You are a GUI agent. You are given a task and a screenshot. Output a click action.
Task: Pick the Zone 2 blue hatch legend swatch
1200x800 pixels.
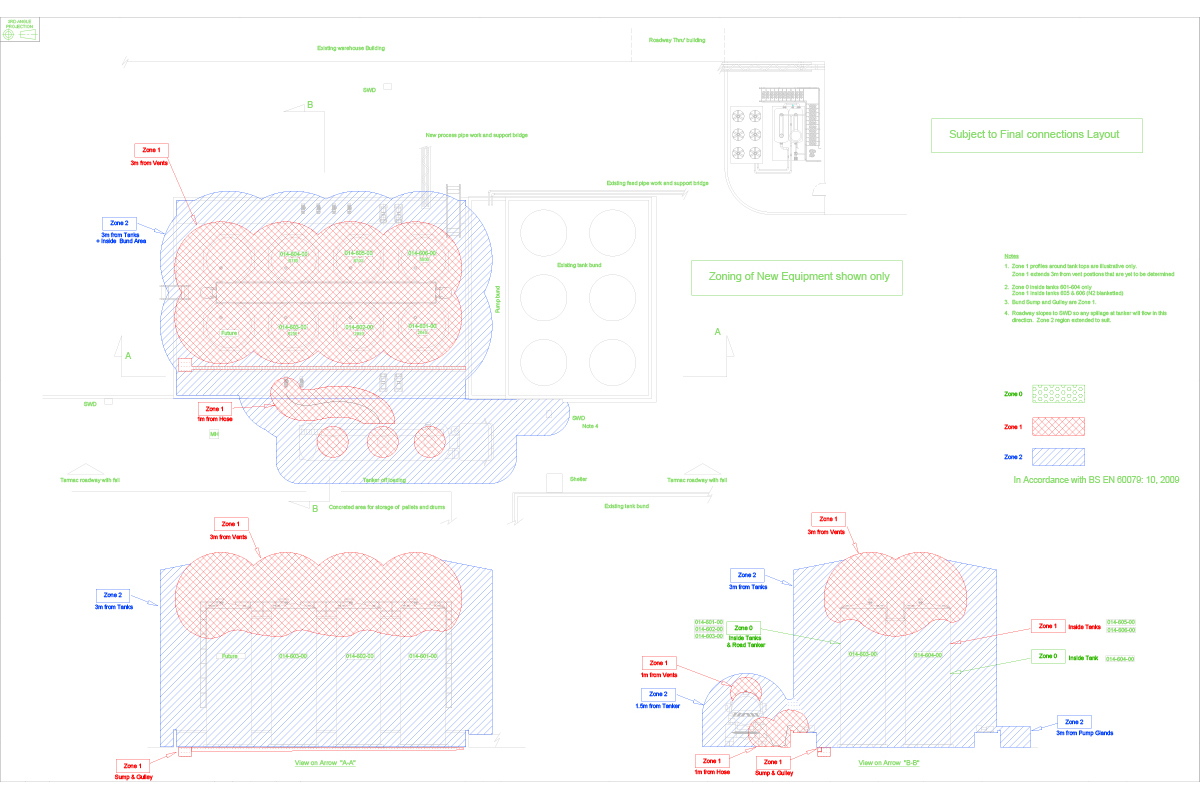tap(1058, 457)
